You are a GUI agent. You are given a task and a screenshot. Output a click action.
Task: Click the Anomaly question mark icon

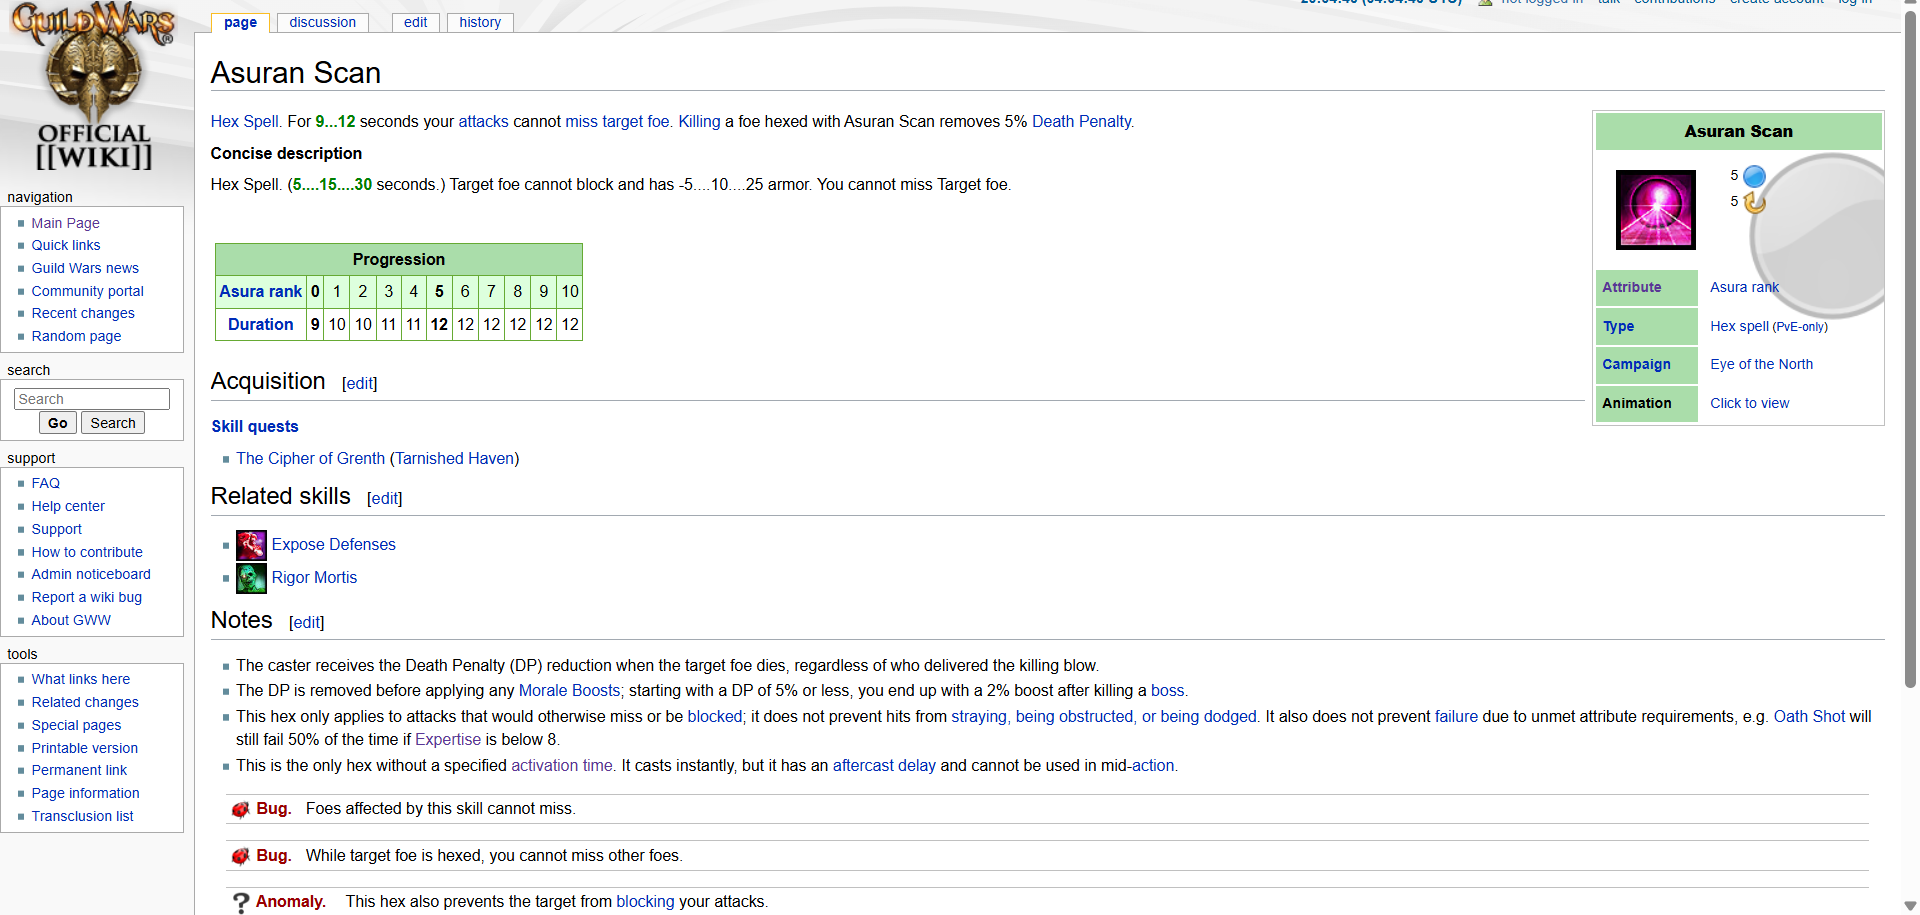tap(240, 902)
